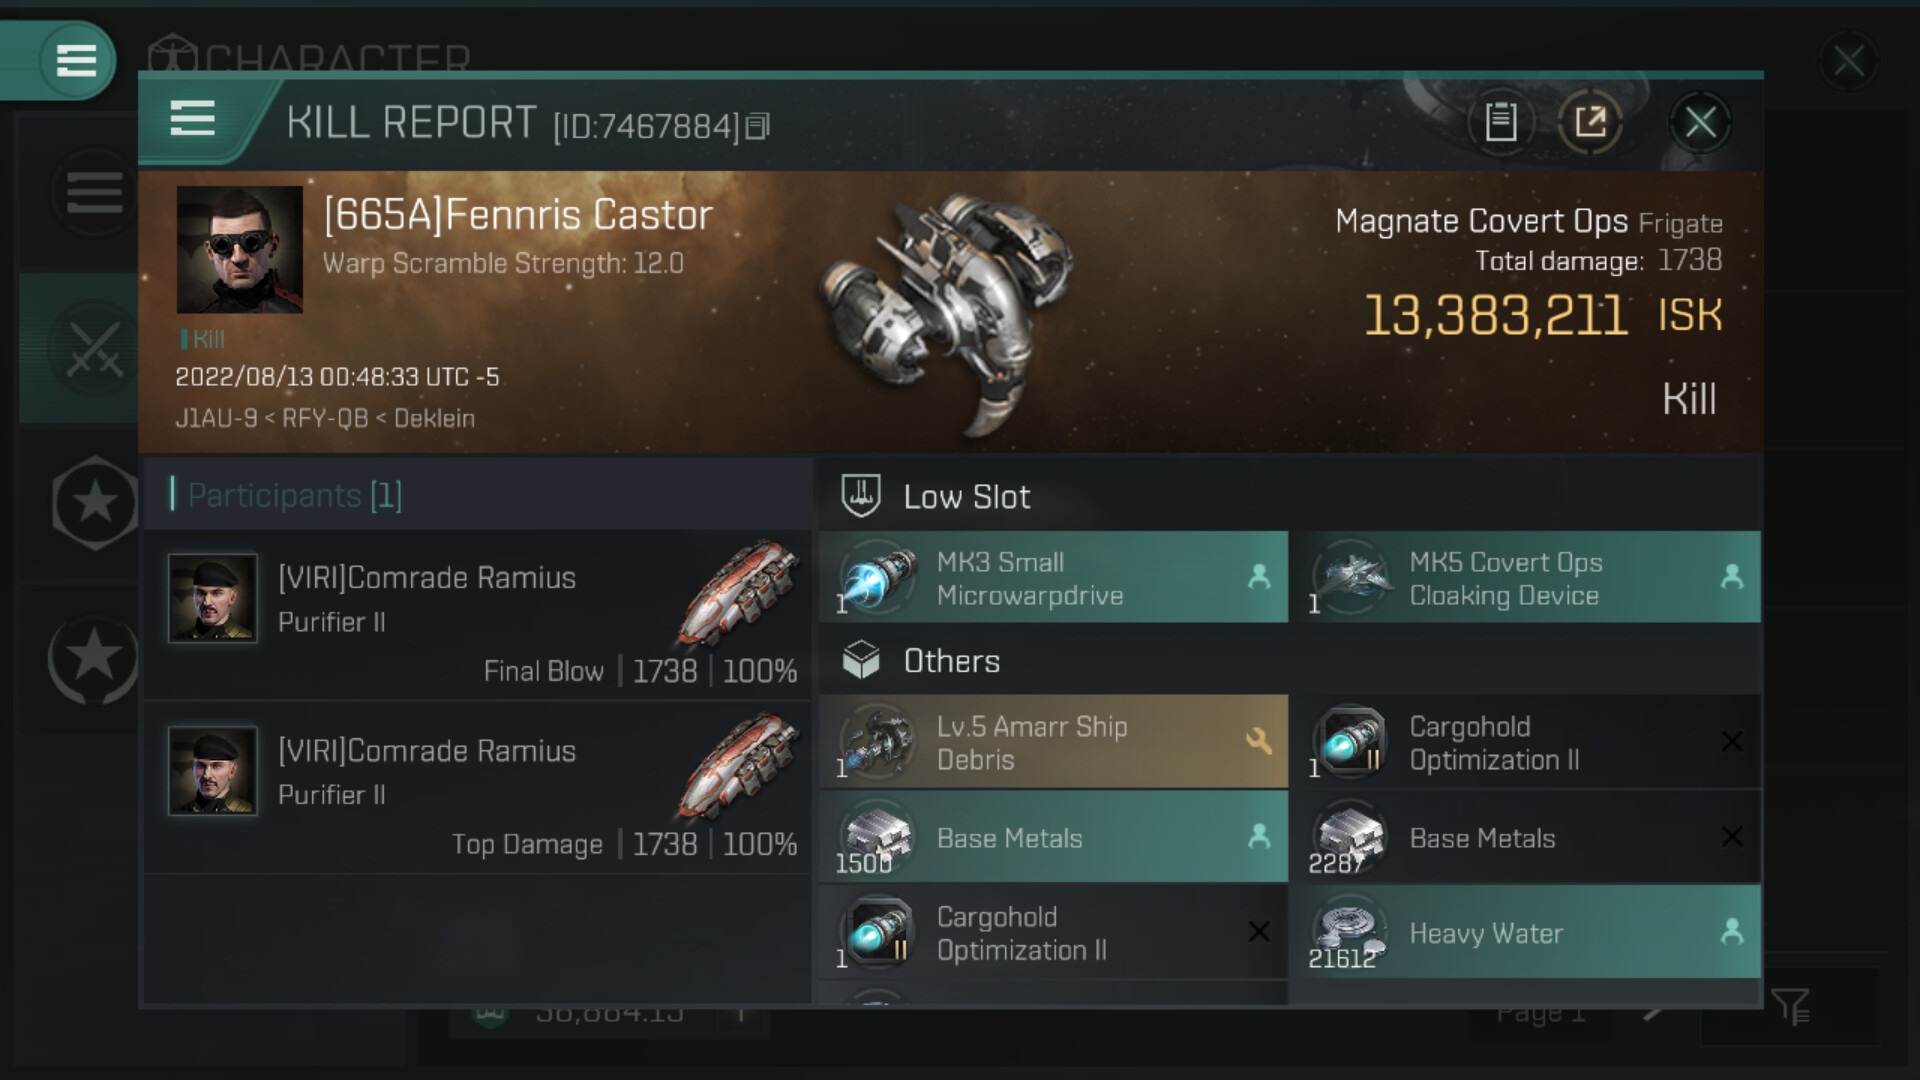Click the Others section header

click(951, 661)
